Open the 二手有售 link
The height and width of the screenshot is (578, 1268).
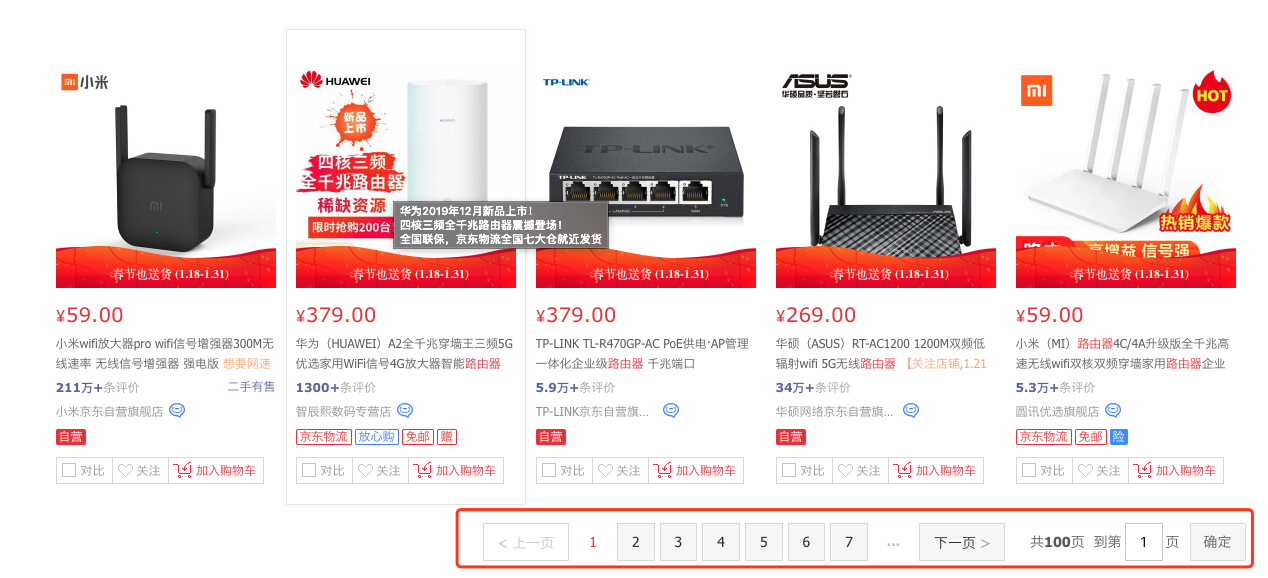(x=251, y=387)
